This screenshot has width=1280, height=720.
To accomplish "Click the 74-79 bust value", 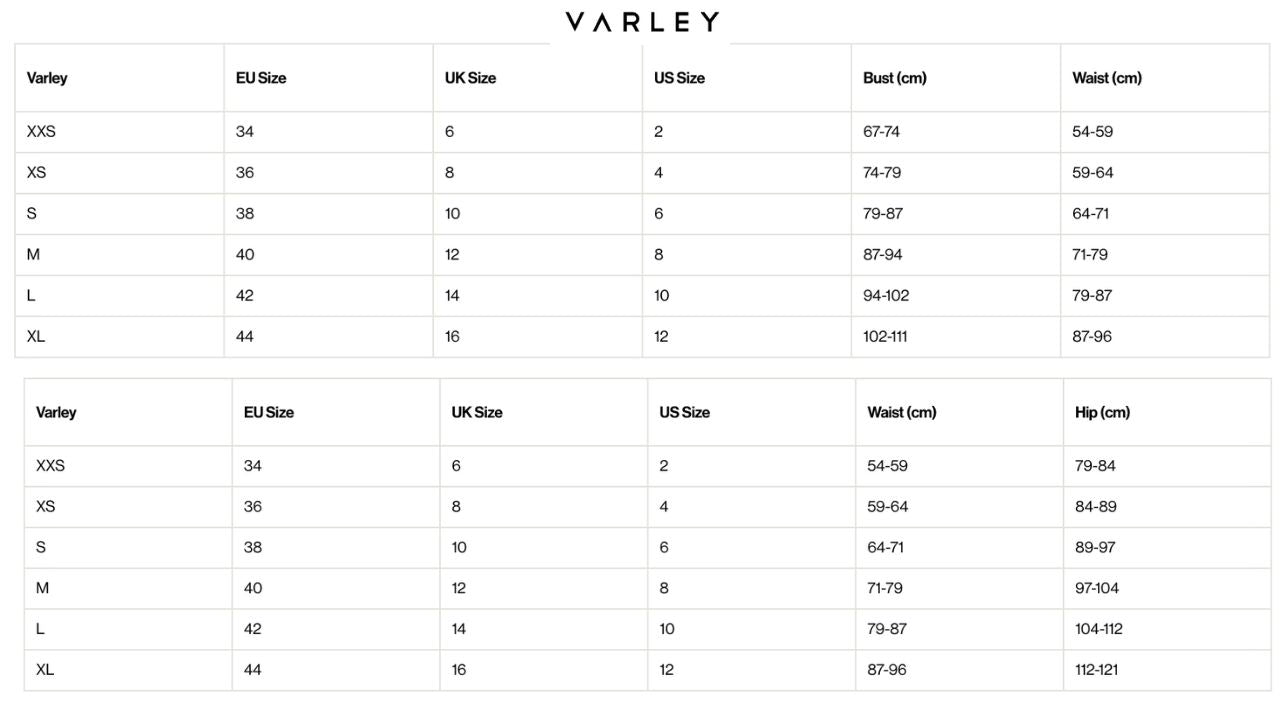I will point(881,172).
